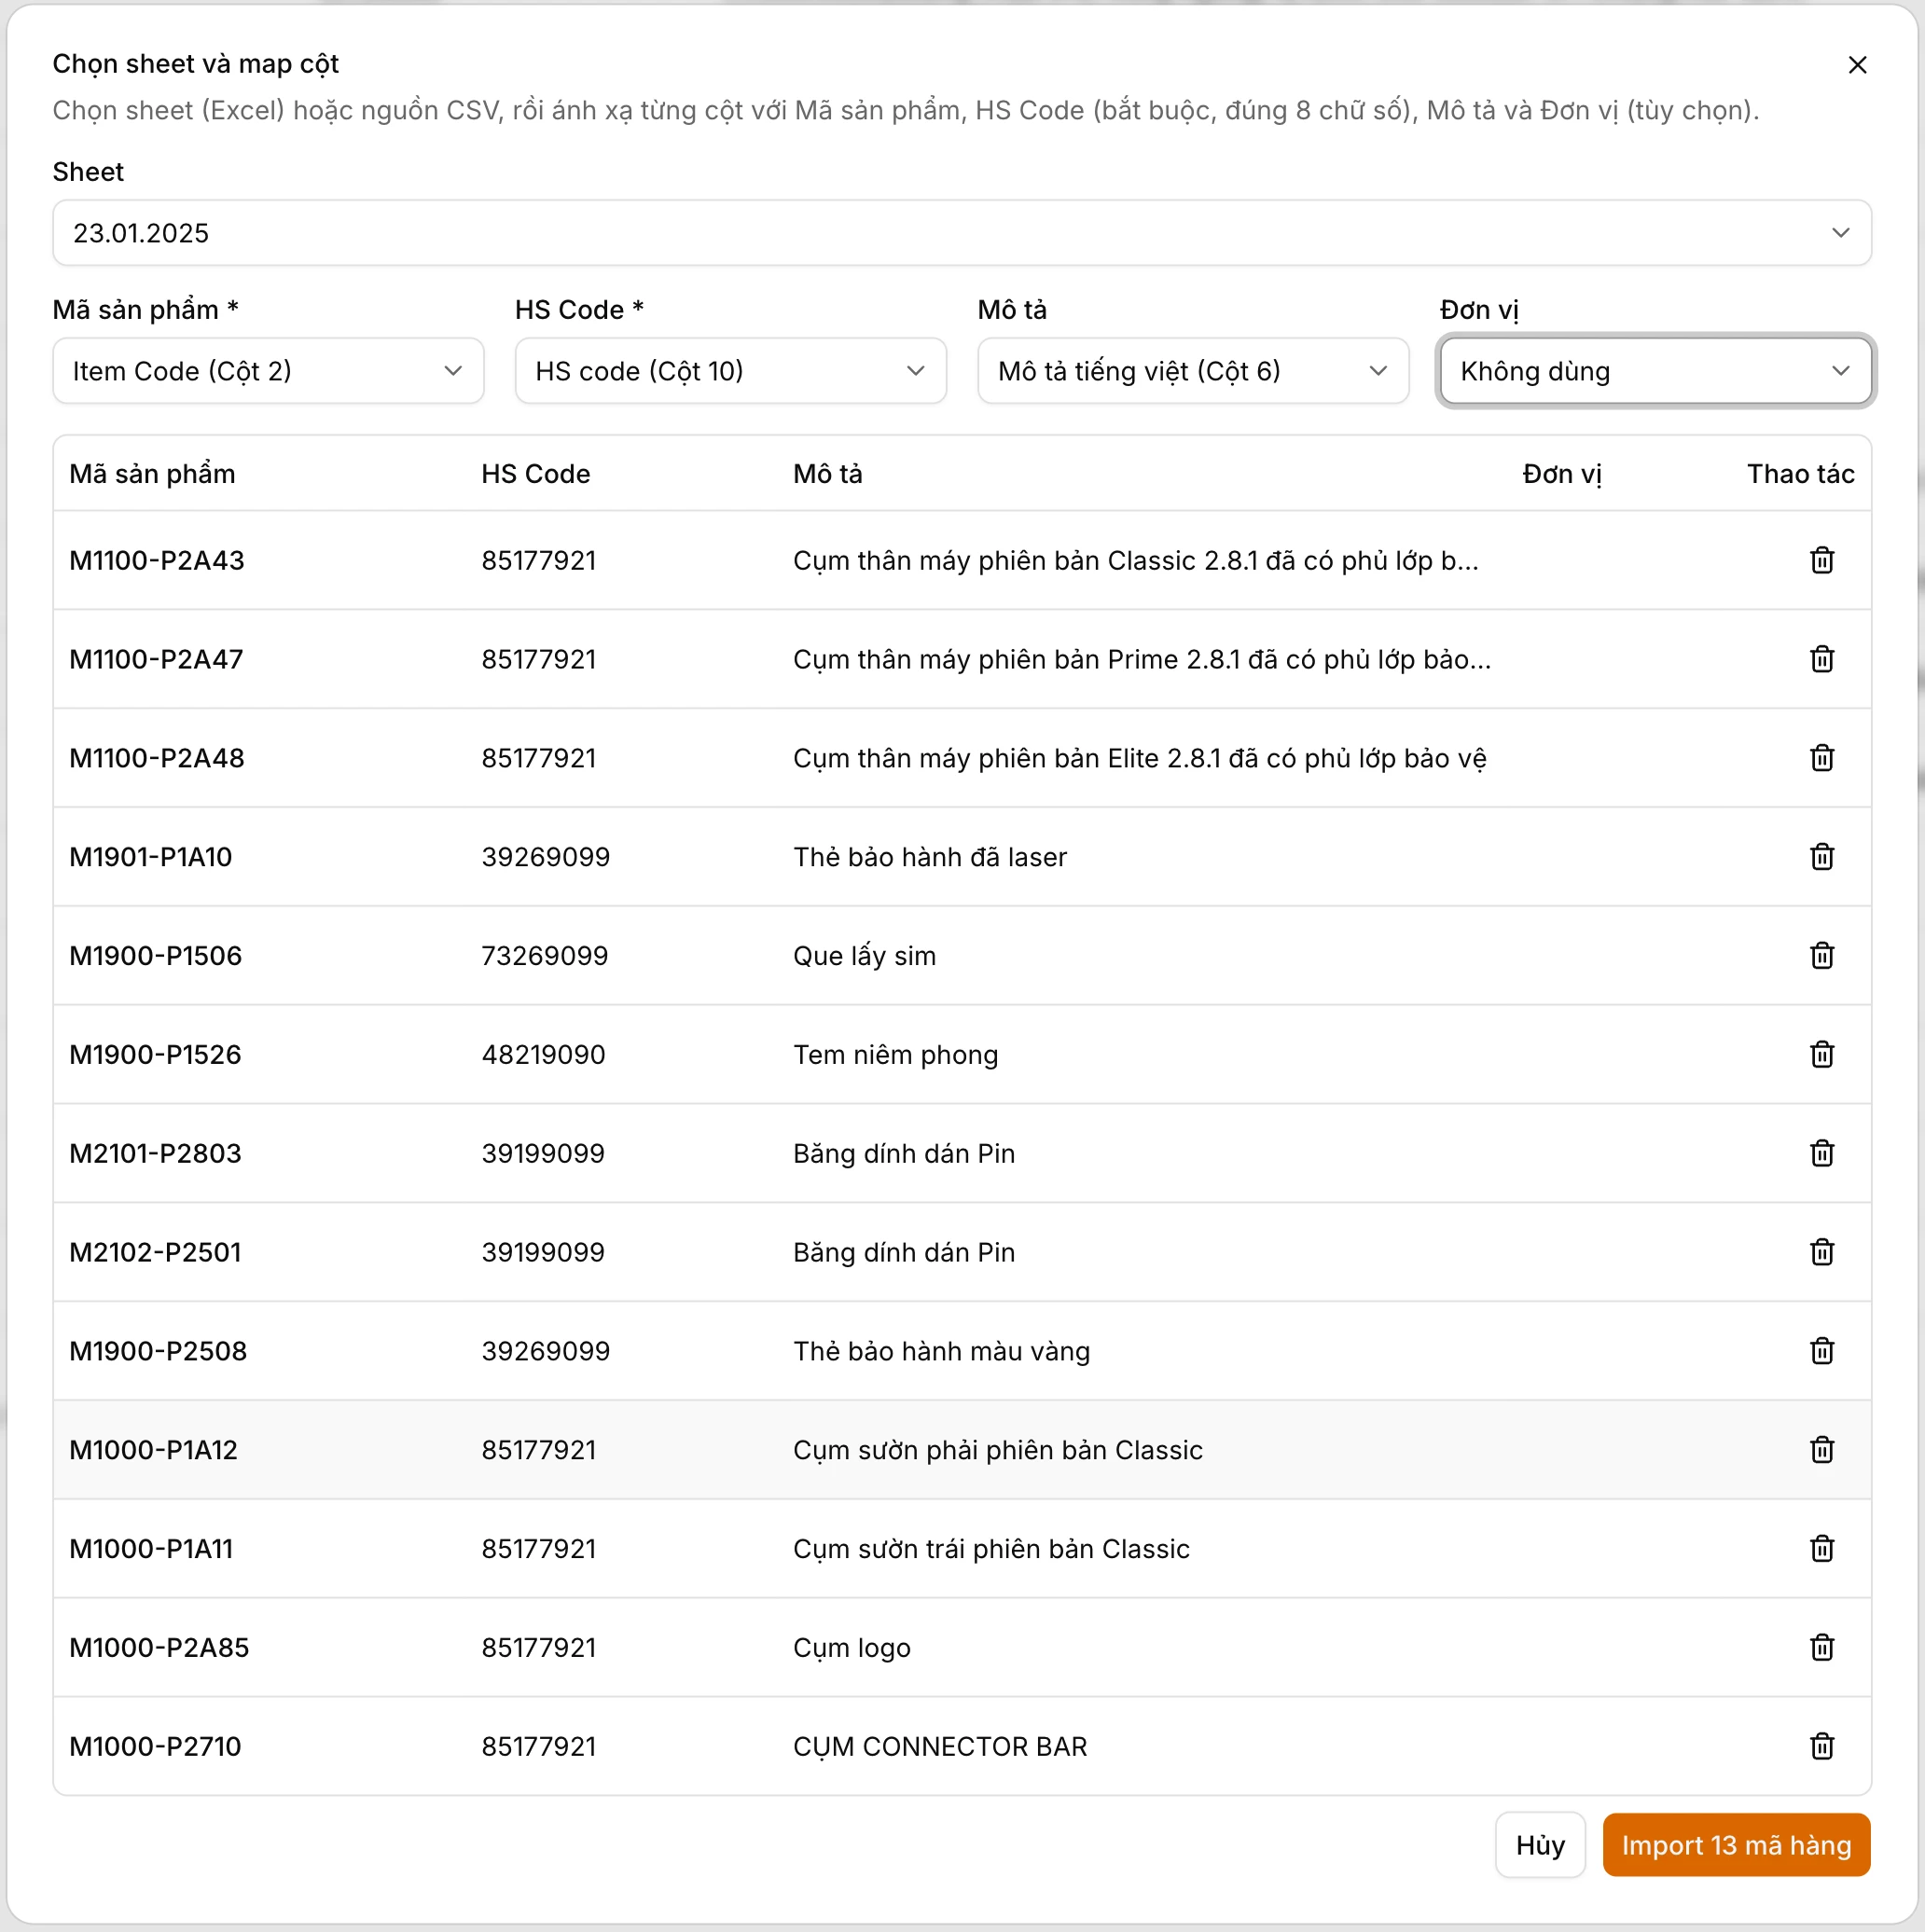Image resolution: width=1925 pixels, height=1932 pixels.
Task: Close the Chọn sheet và map cột dialog
Action: coord(1857,65)
